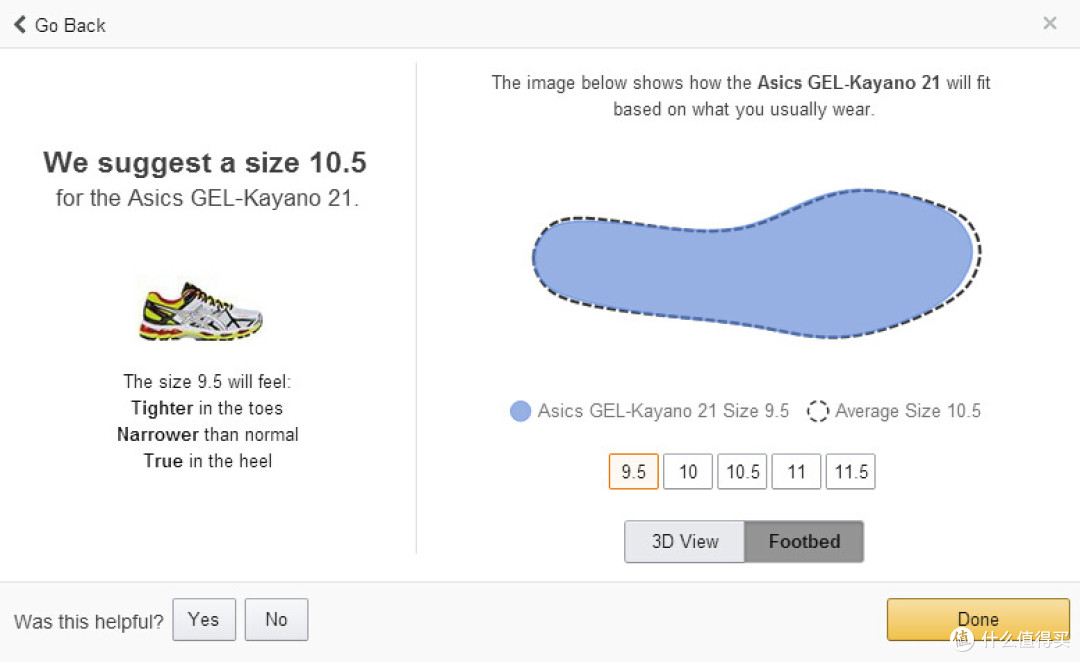Switch to 3D View tab

point(685,541)
